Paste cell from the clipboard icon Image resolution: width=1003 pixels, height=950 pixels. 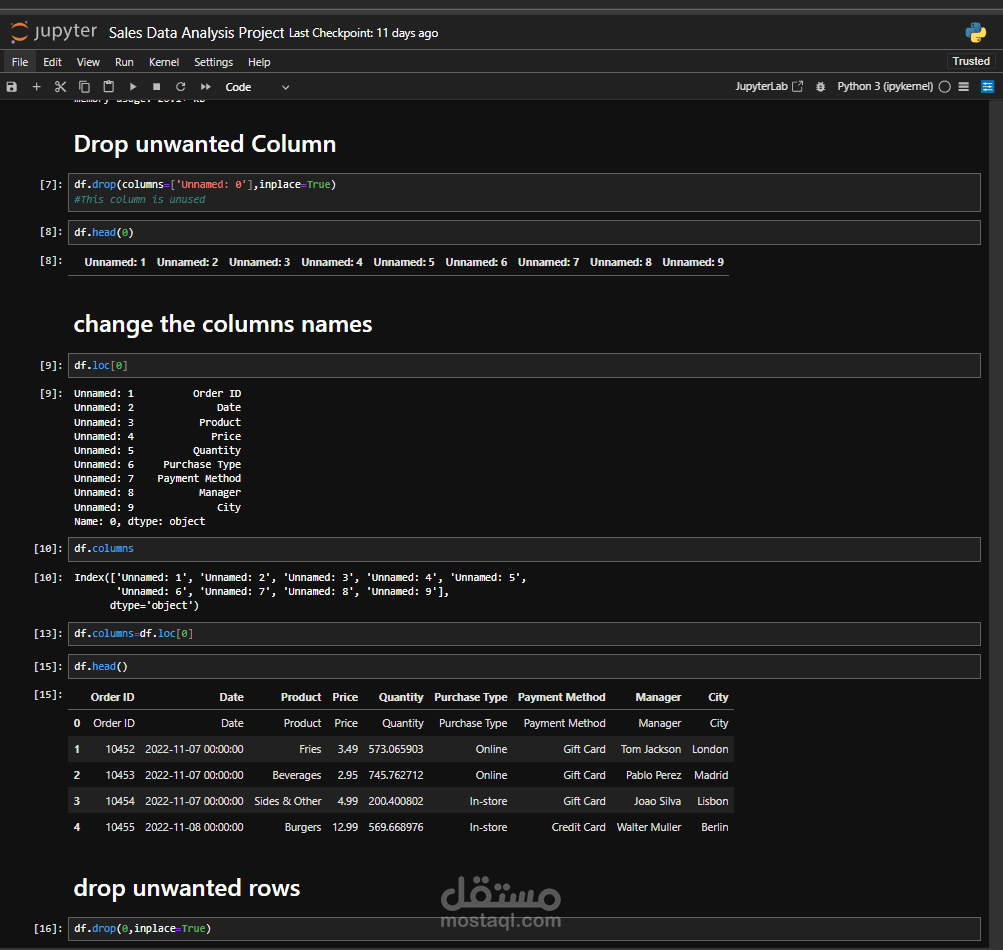coord(109,87)
